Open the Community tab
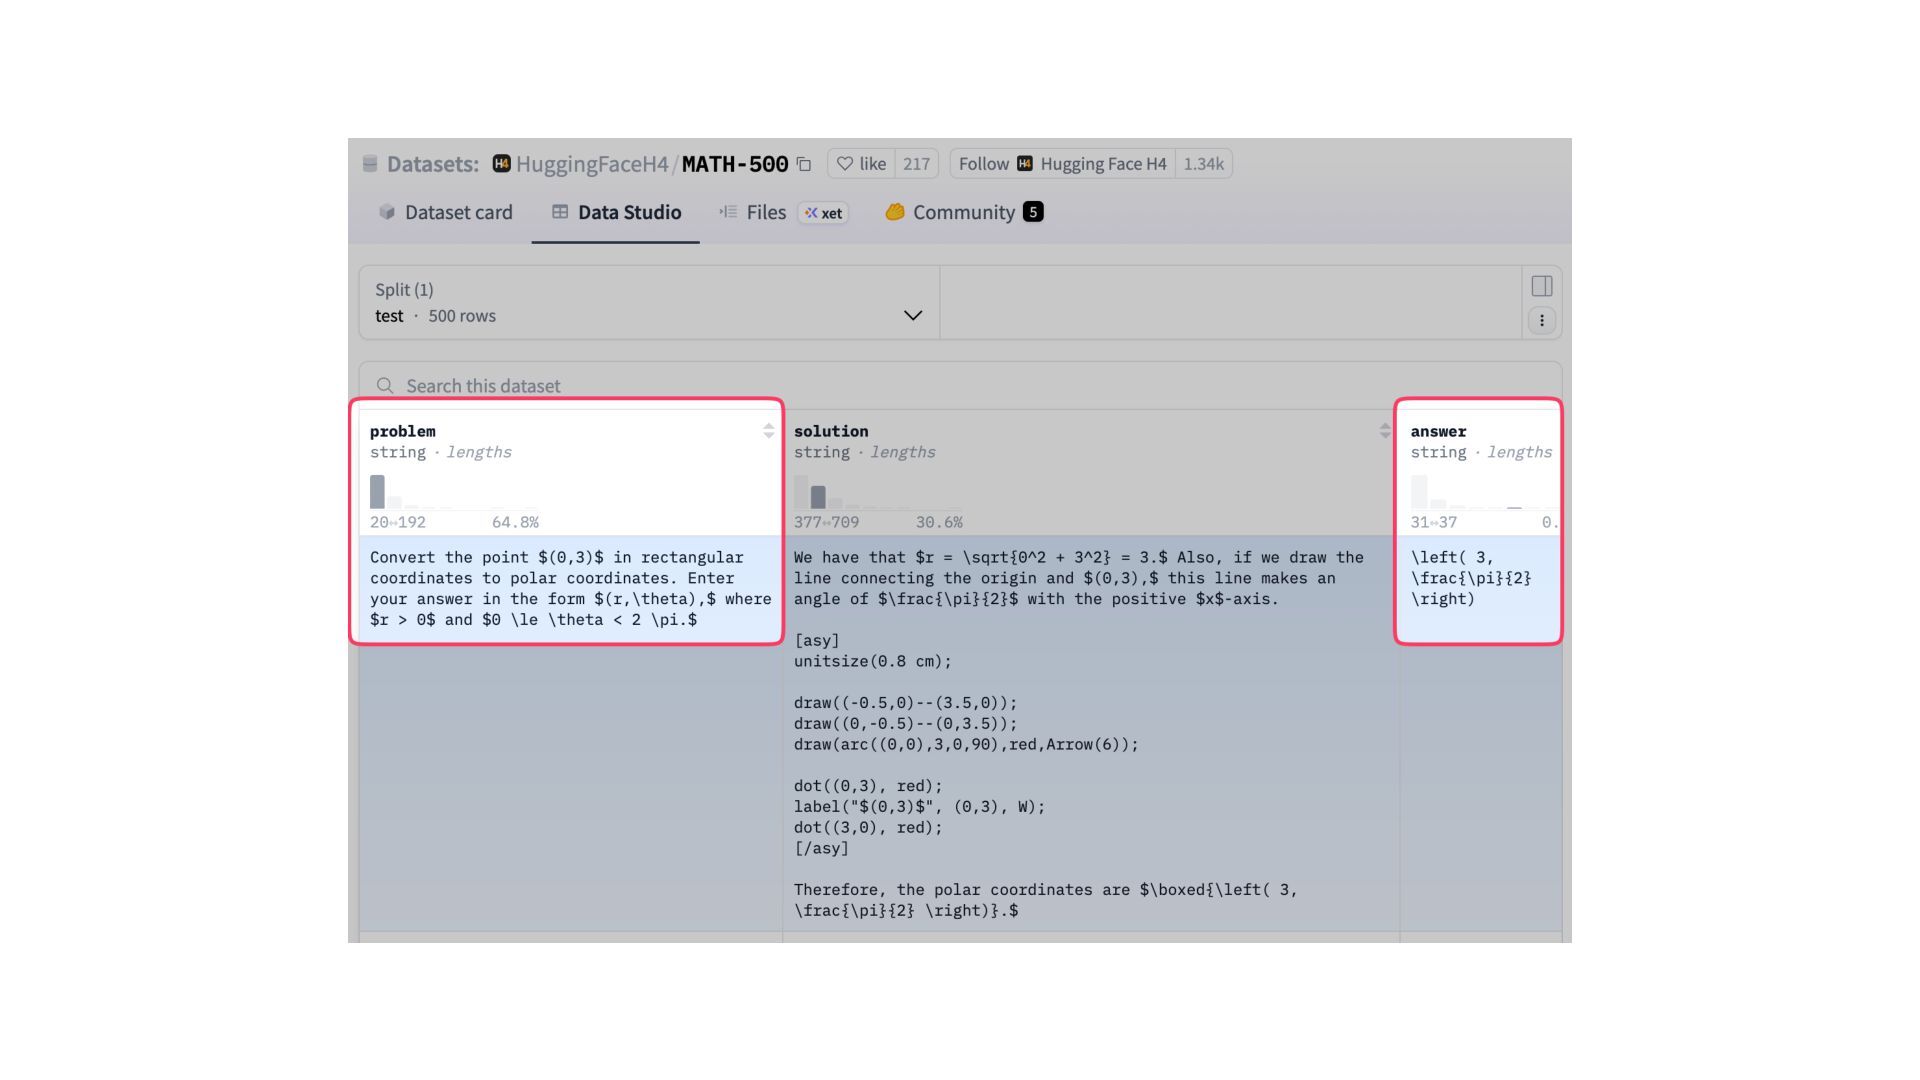 (963, 212)
